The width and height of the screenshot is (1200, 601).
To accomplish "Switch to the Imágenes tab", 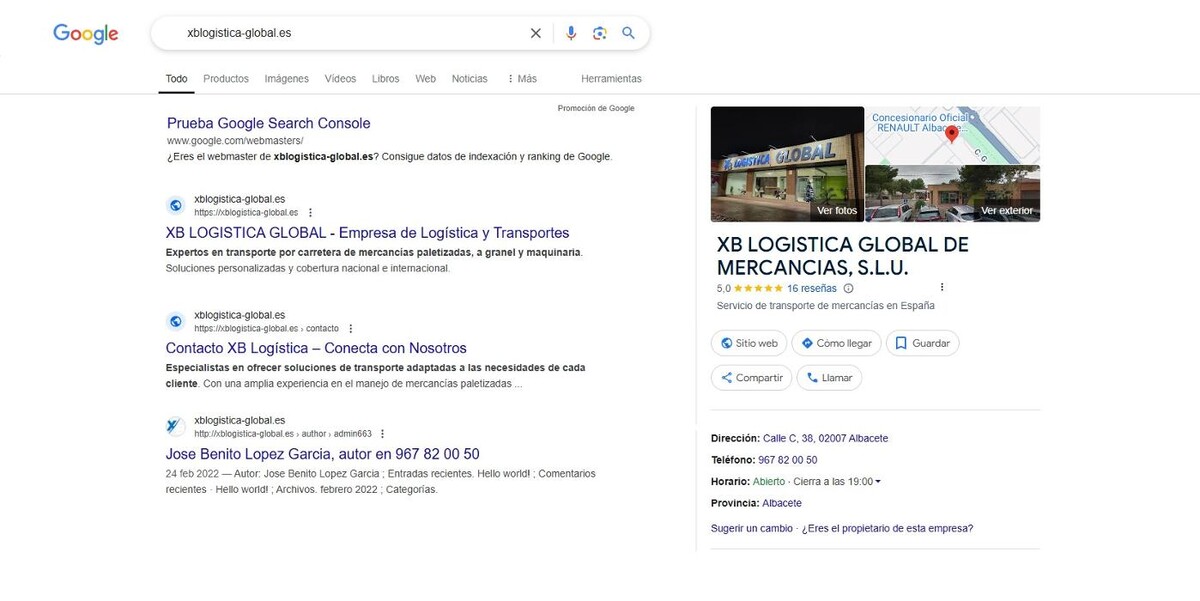I will click(x=286, y=79).
